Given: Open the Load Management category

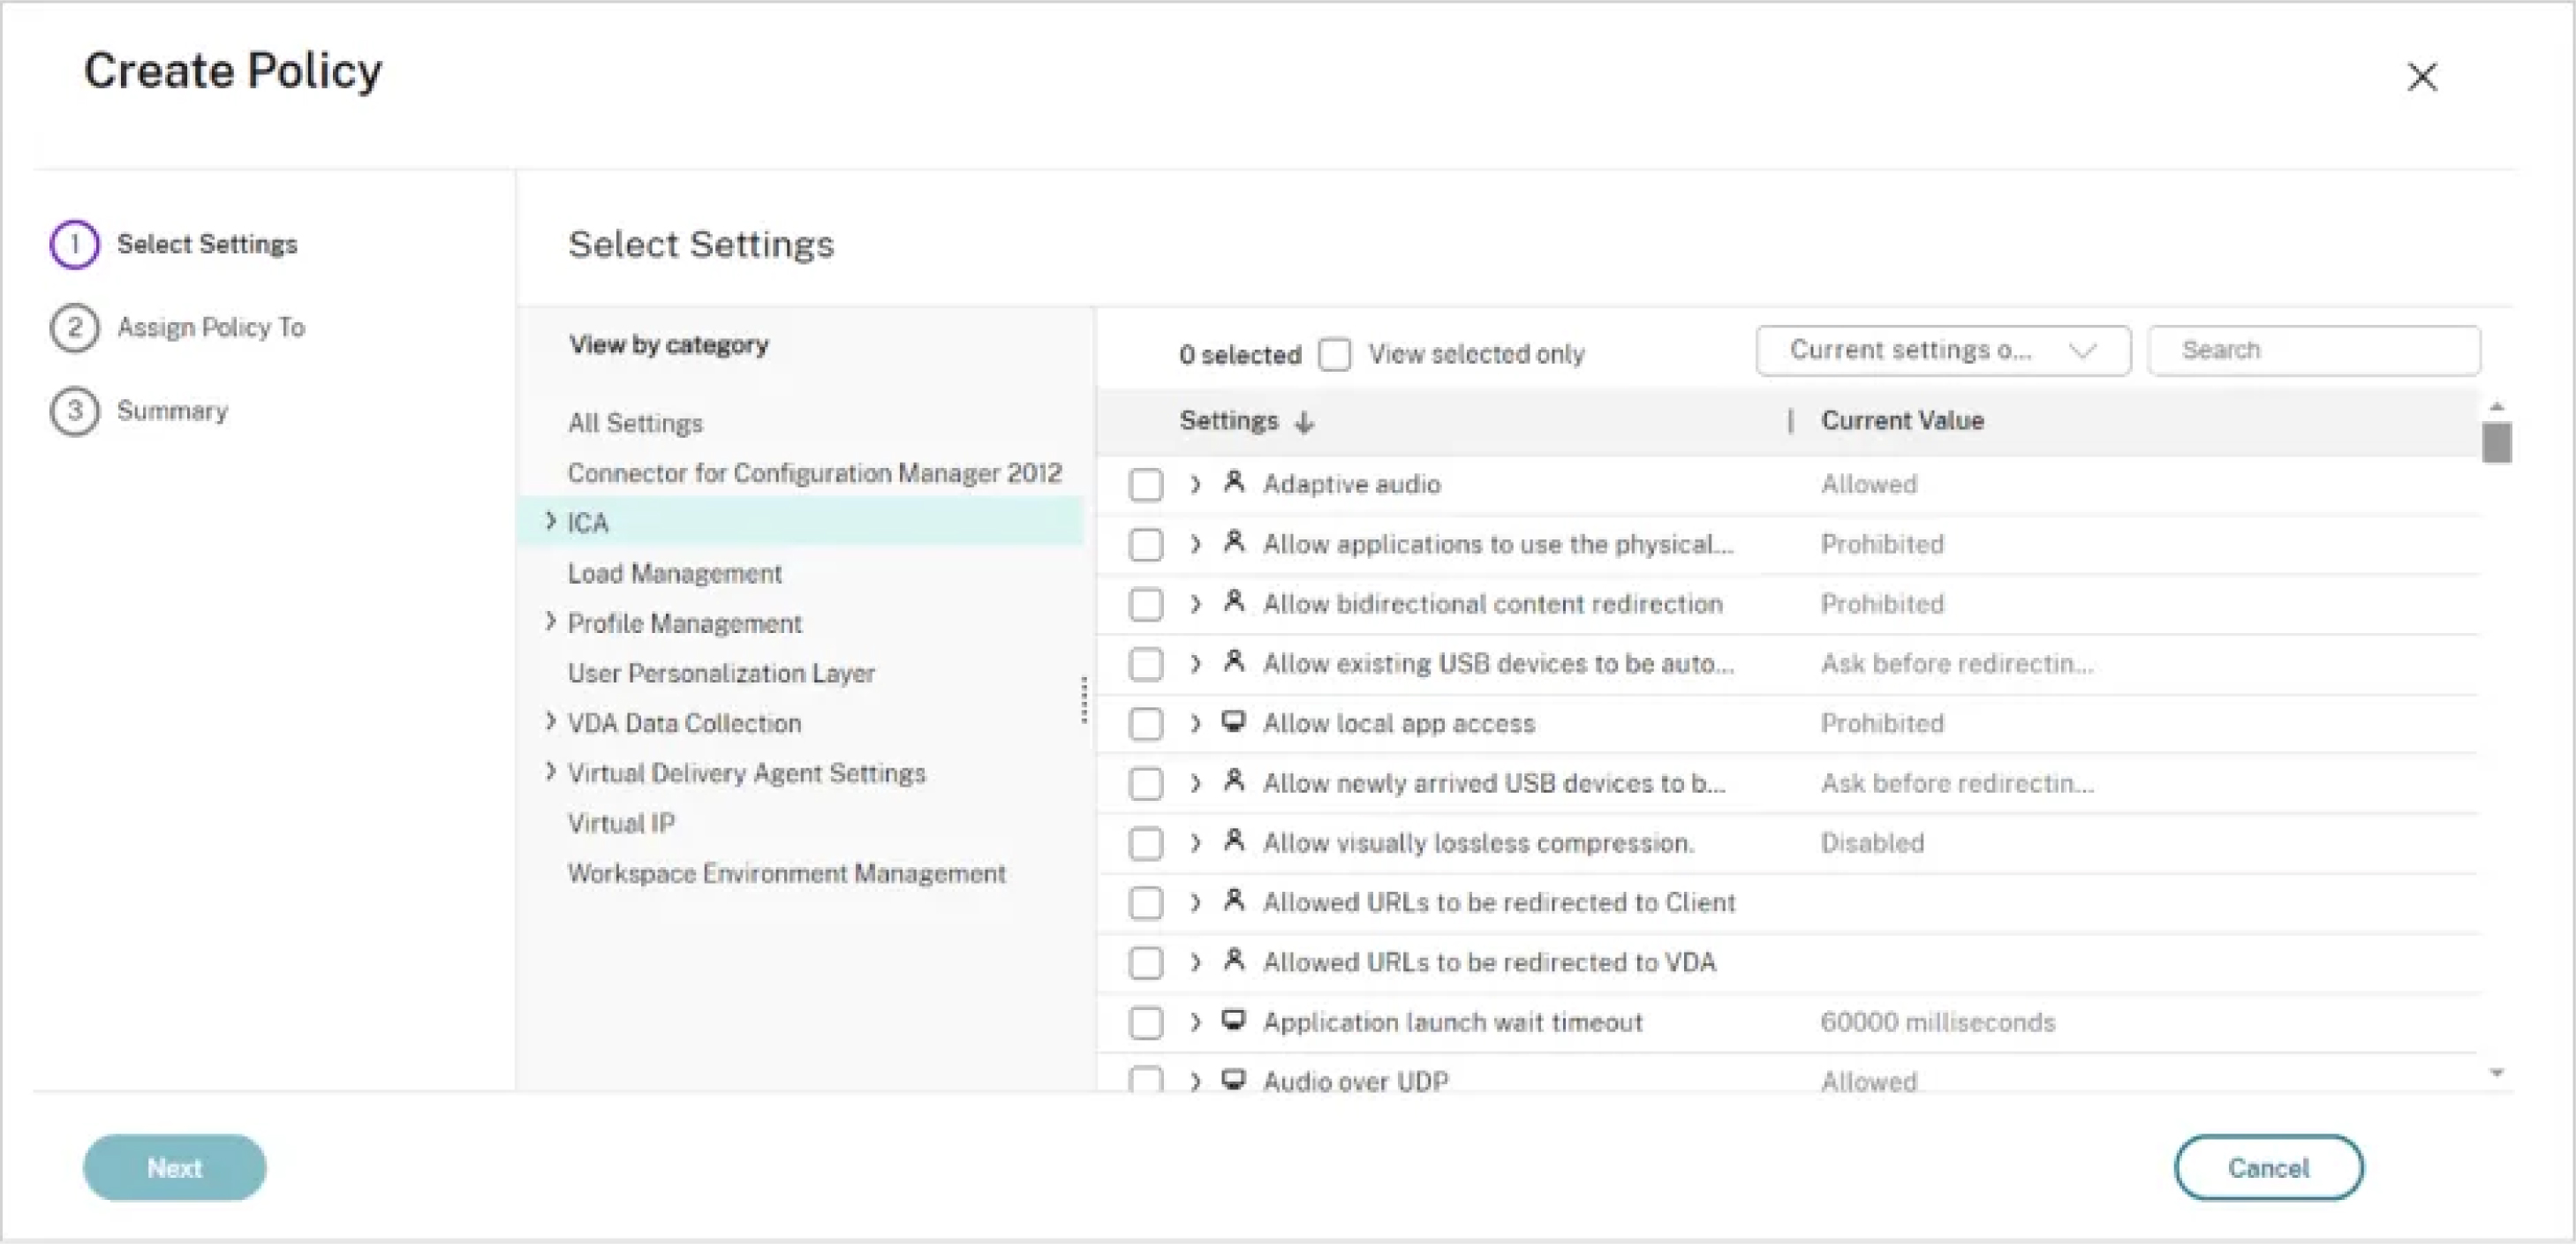Looking at the screenshot, I should [x=674, y=573].
